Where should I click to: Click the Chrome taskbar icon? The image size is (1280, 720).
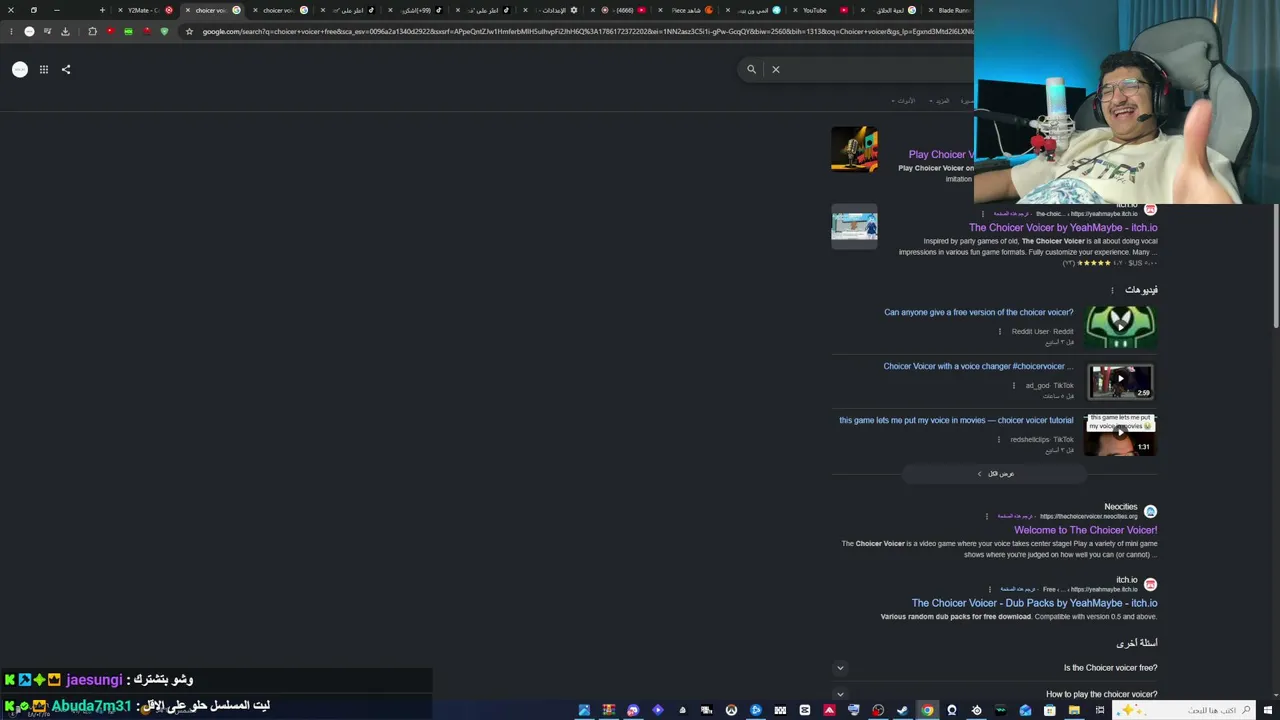pyautogui.click(x=927, y=711)
